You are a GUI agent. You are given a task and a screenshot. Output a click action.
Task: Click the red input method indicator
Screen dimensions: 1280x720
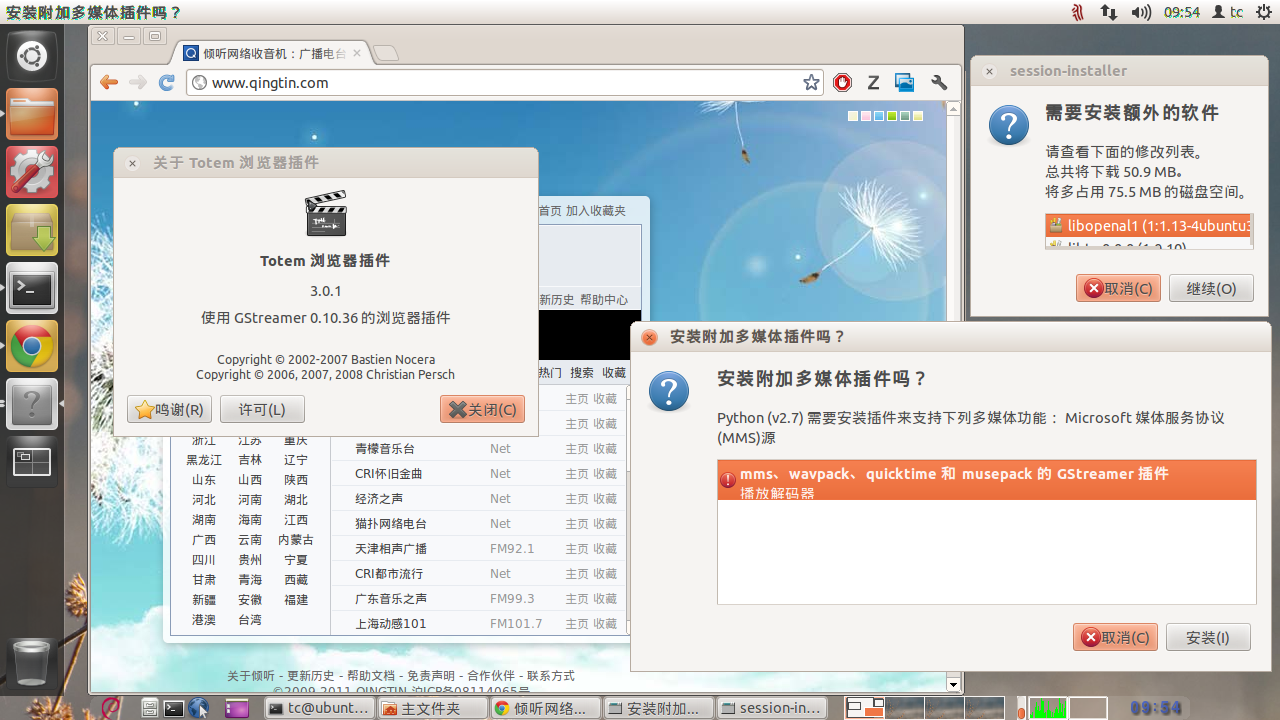[x=1077, y=12]
